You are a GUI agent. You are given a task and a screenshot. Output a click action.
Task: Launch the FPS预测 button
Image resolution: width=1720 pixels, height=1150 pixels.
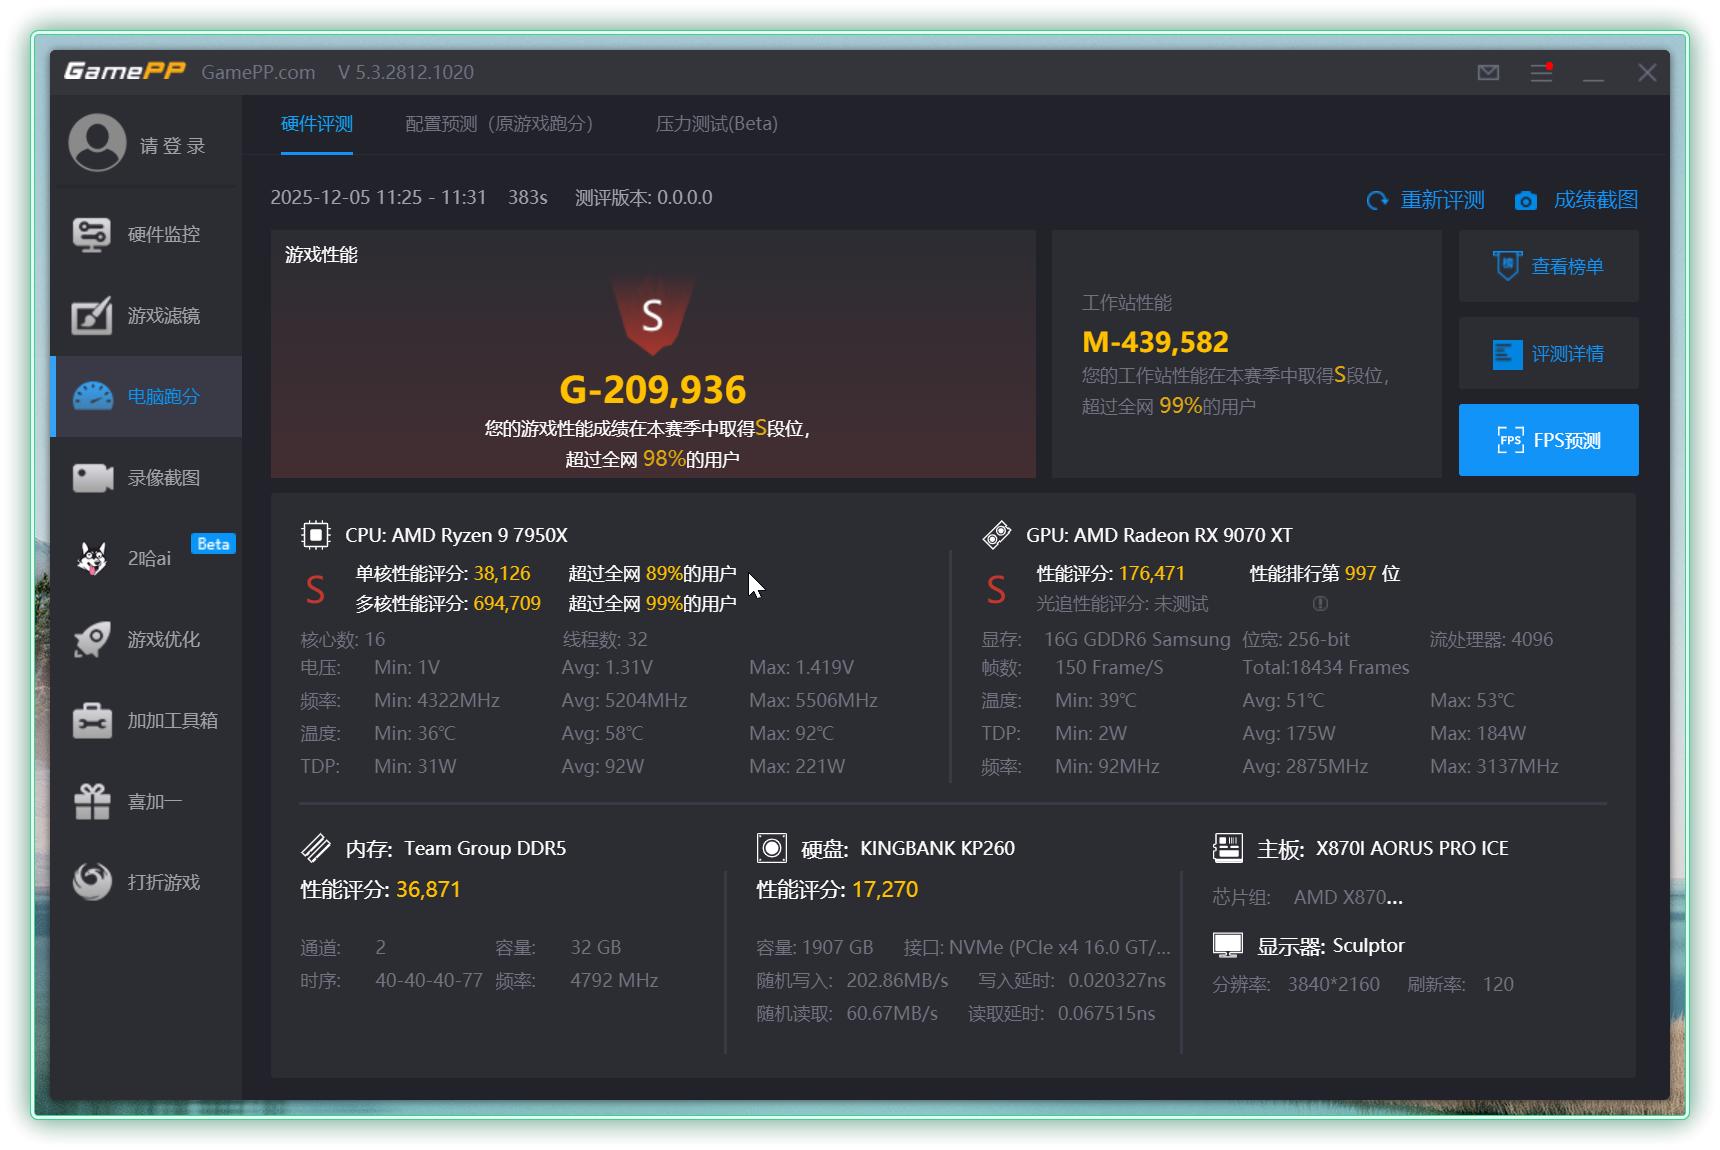click(x=1548, y=440)
